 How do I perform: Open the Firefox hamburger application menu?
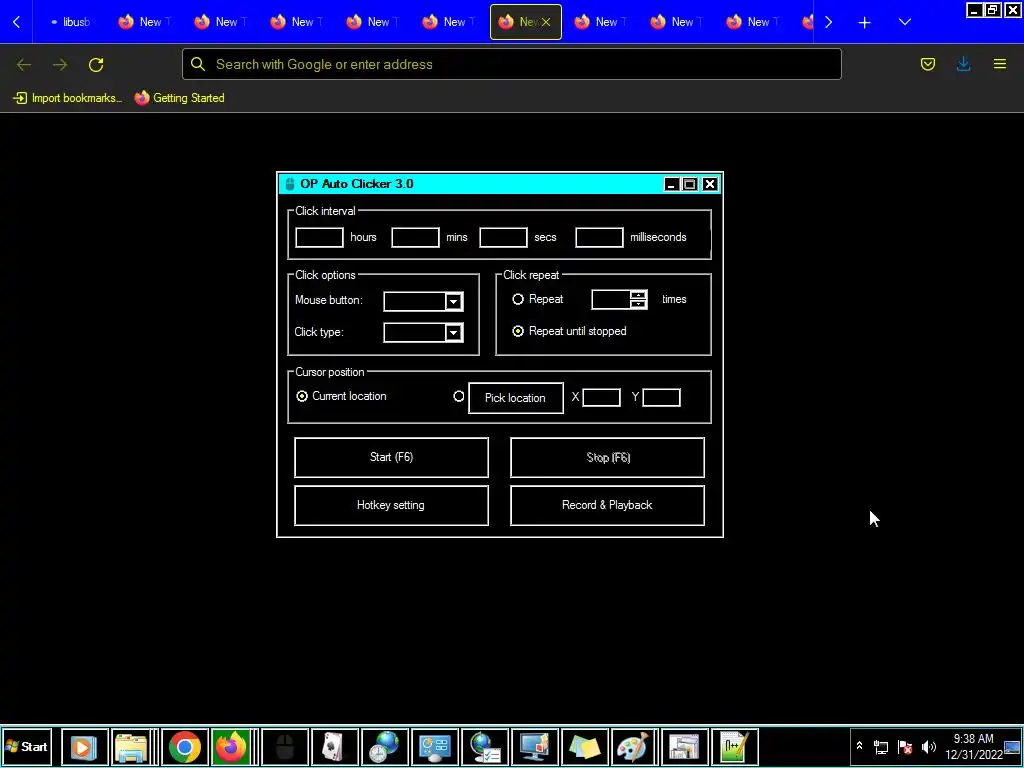(x=1000, y=64)
